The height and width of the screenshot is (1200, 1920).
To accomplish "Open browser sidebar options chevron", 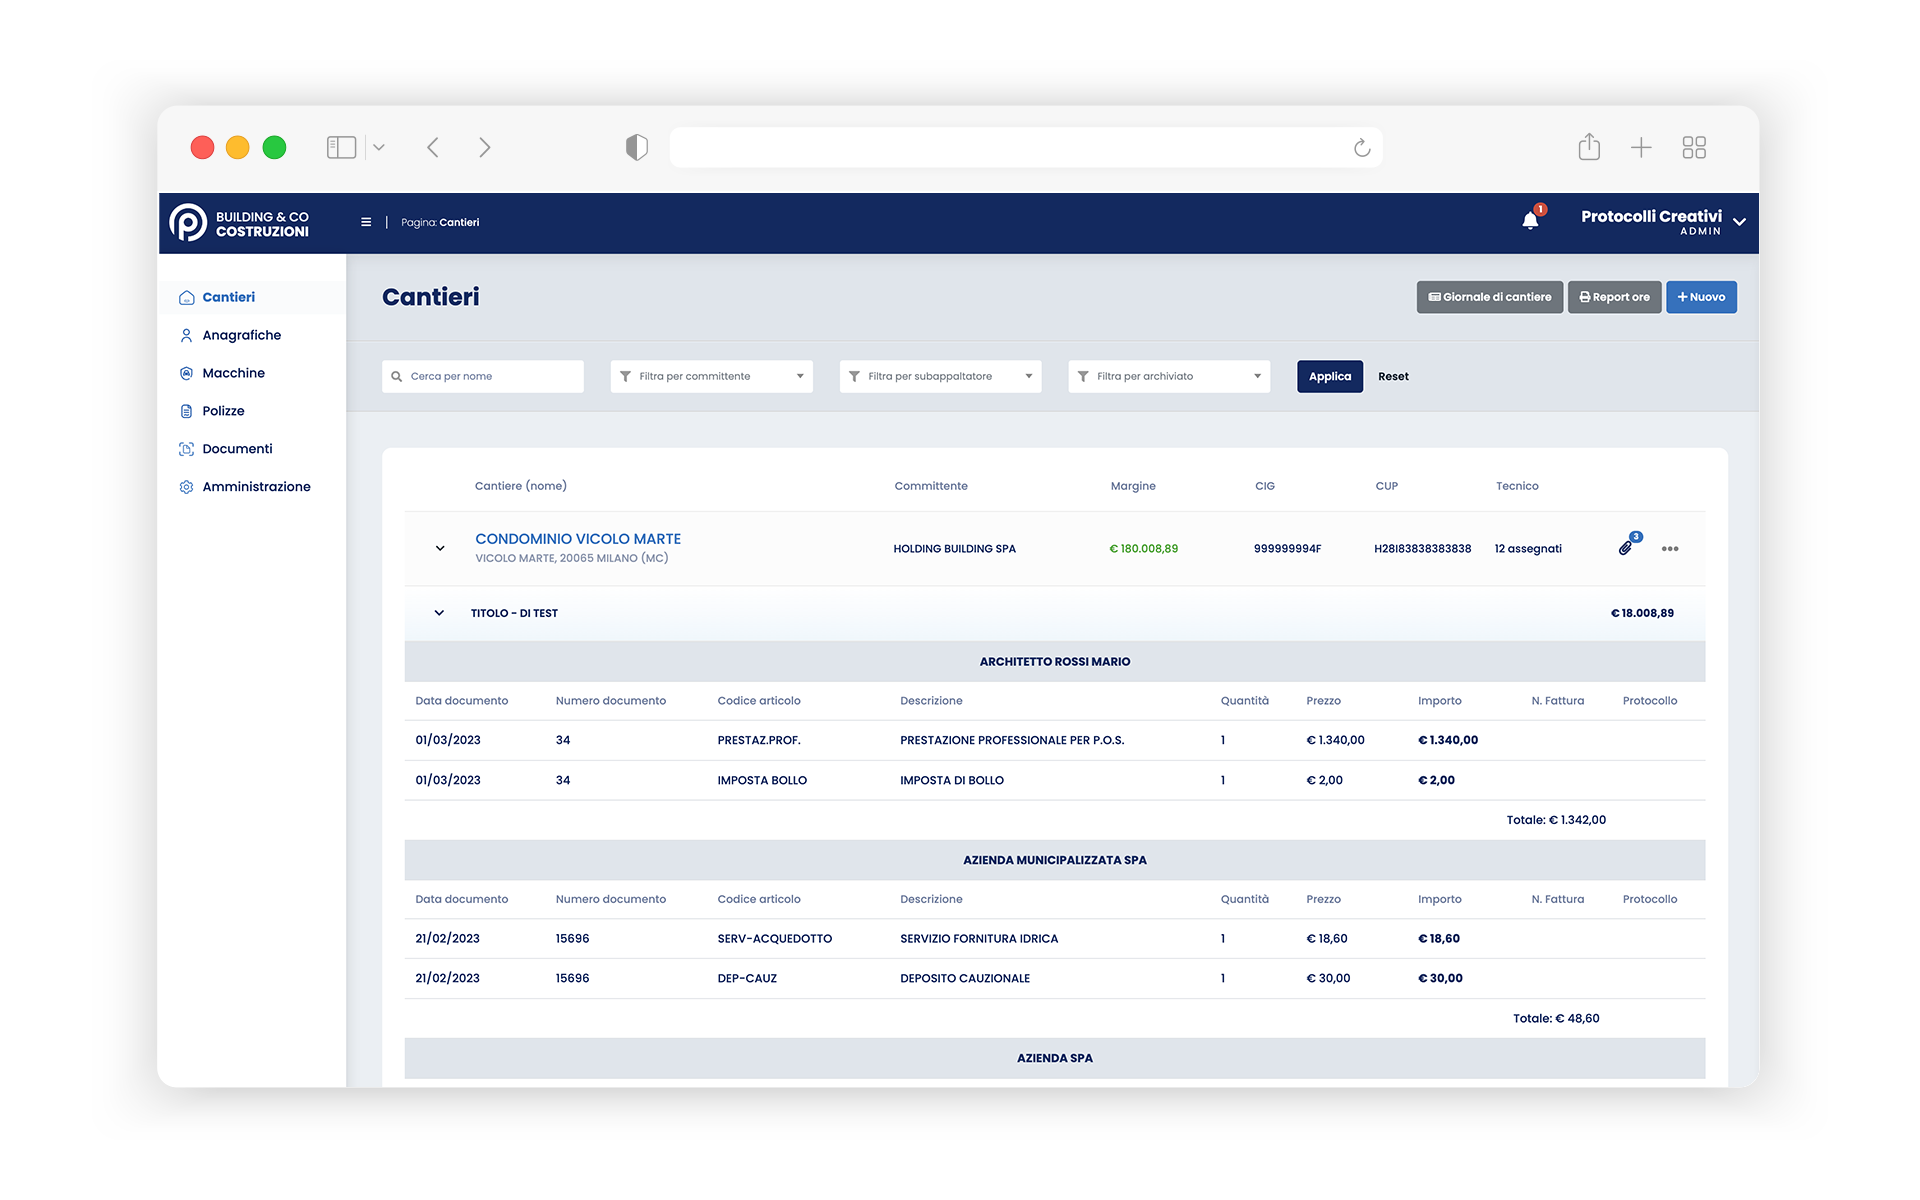I will pos(379,147).
